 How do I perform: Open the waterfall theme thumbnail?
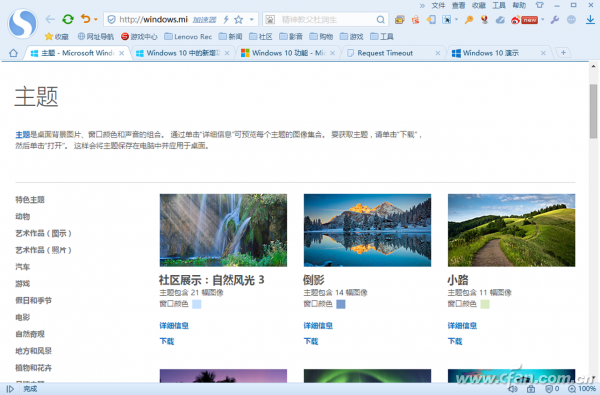[223, 230]
